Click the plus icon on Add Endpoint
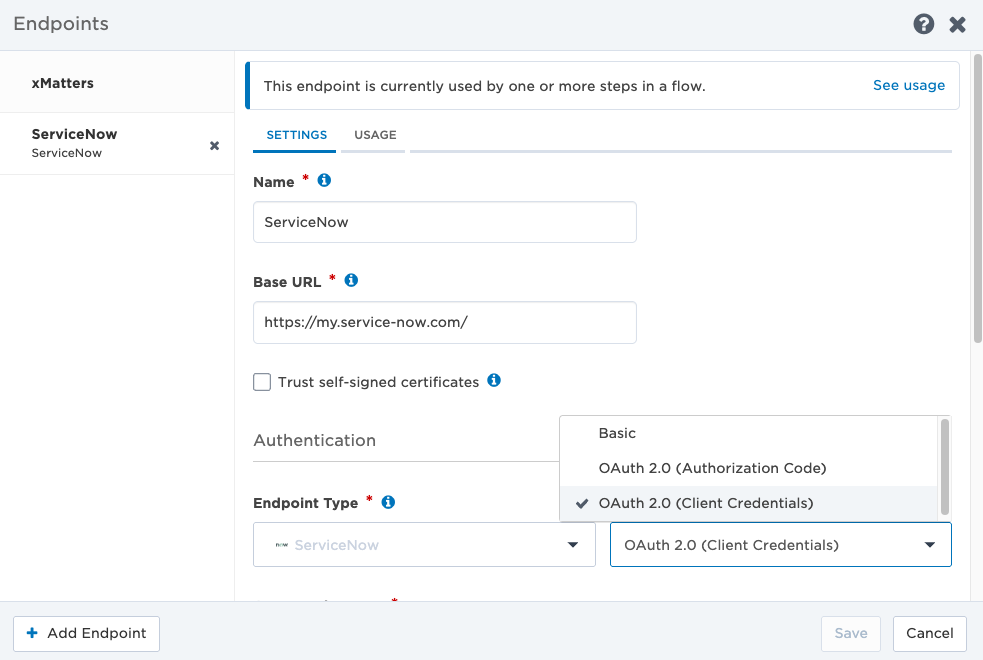 click(x=32, y=633)
